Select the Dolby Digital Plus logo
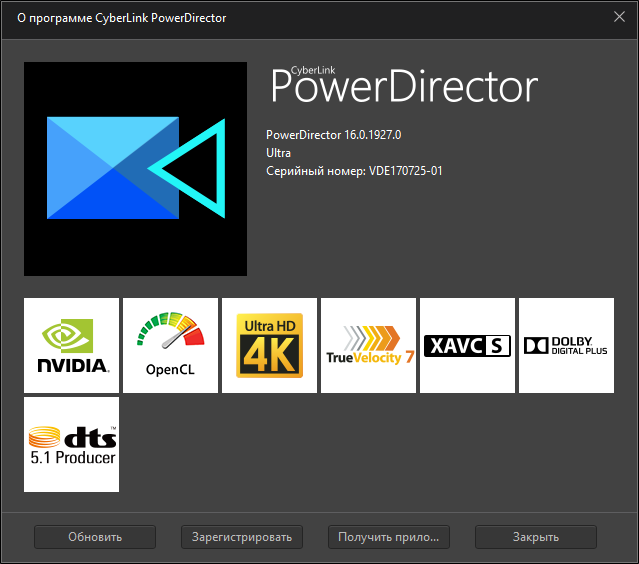Viewport: 639px width, 564px height. 566,346
